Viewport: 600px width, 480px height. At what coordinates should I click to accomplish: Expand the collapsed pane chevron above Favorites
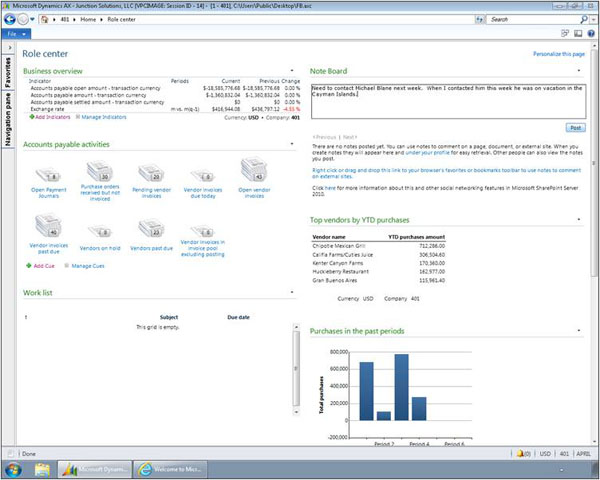pyautogui.click(x=10, y=48)
